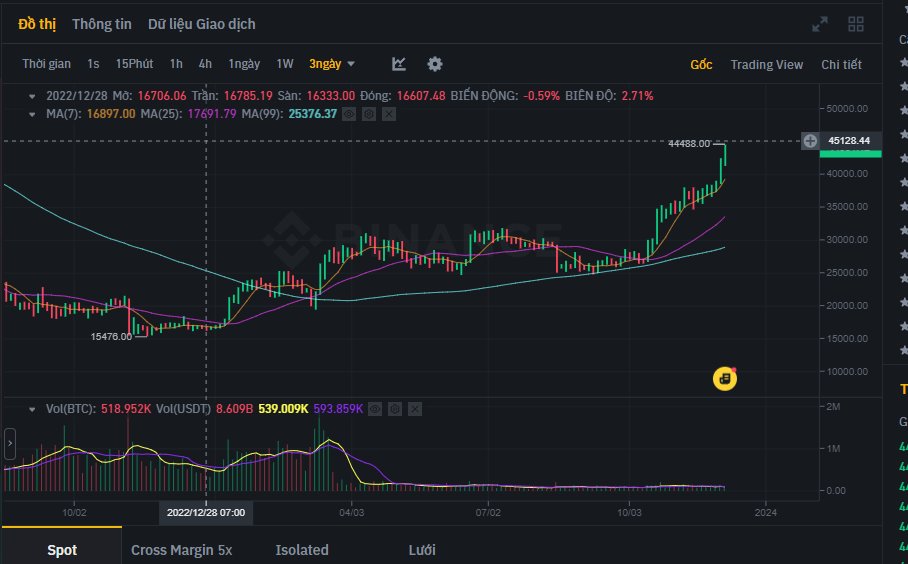Screen dimensions: 908x564
Task: Select the Isolated margin tab
Action: (302, 550)
